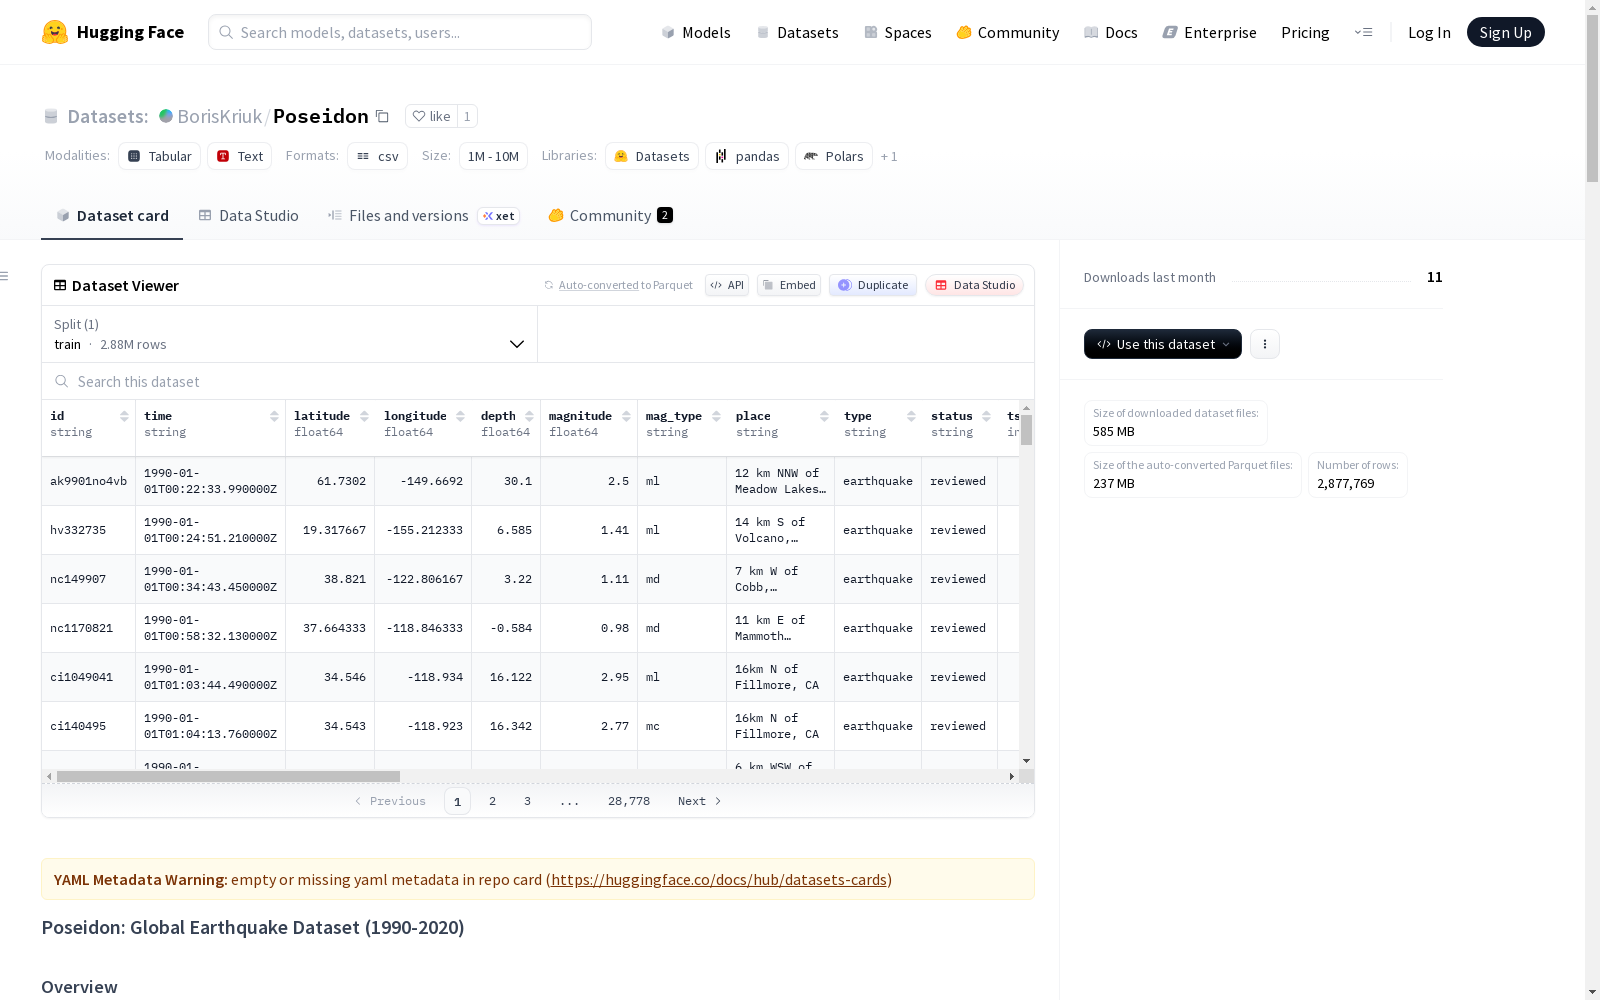The height and width of the screenshot is (1000, 1600).
Task: Select the 14 km S of Volcano cell
Action: 780,530
